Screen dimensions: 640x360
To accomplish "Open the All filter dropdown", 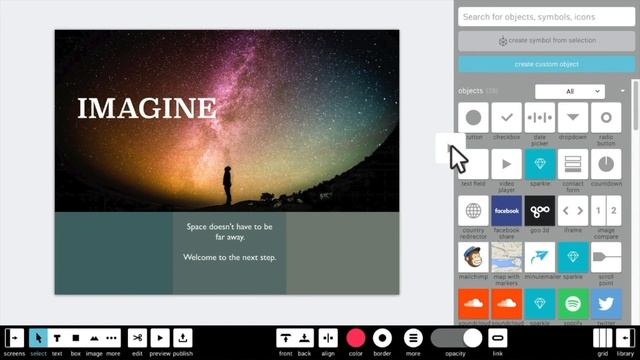I will 570,91.
